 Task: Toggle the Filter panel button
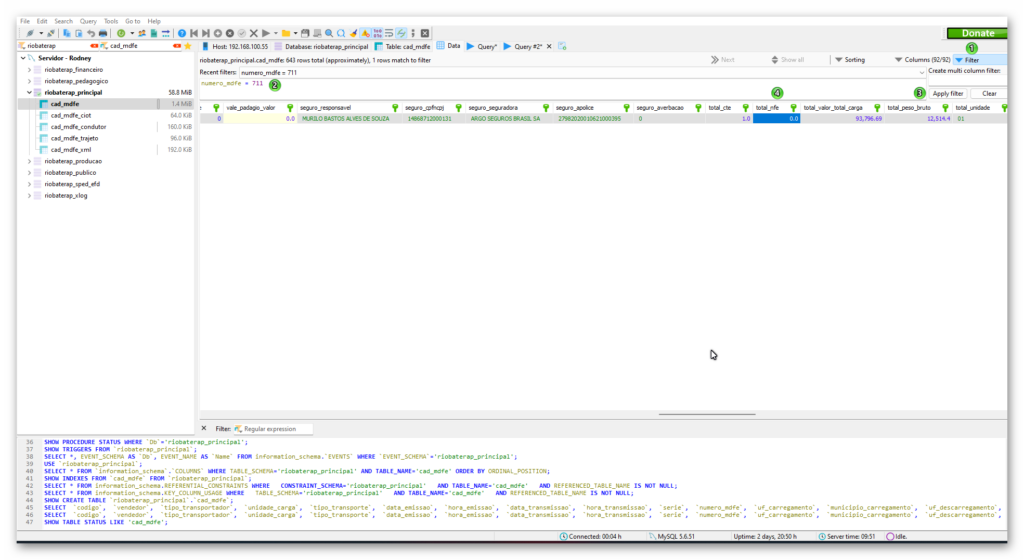click(x=979, y=60)
